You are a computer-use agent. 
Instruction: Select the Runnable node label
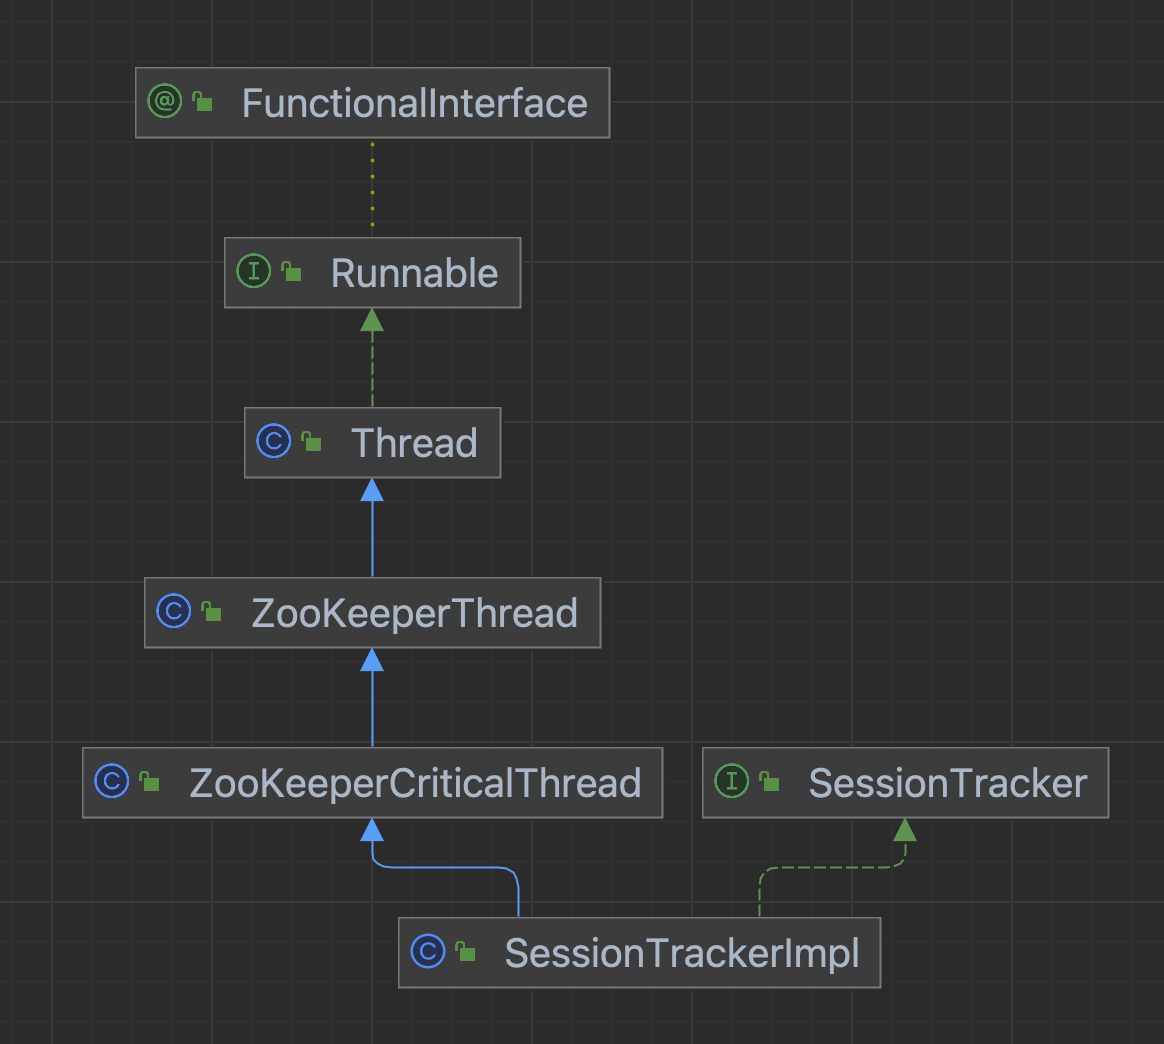[x=414, y=273]
